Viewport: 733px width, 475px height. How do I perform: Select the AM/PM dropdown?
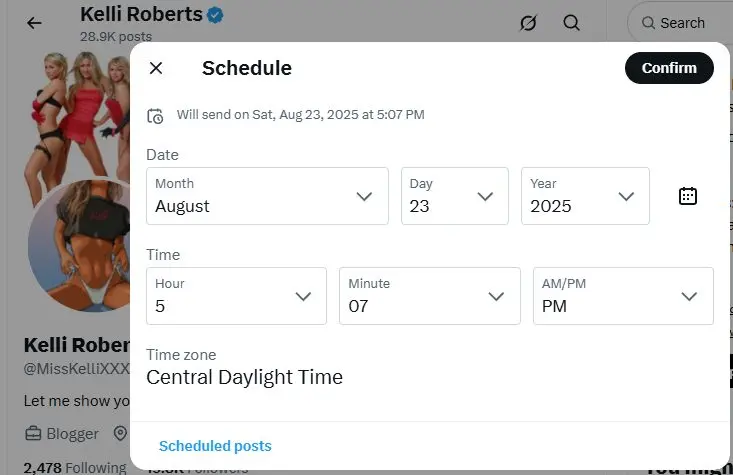point(623,296)
